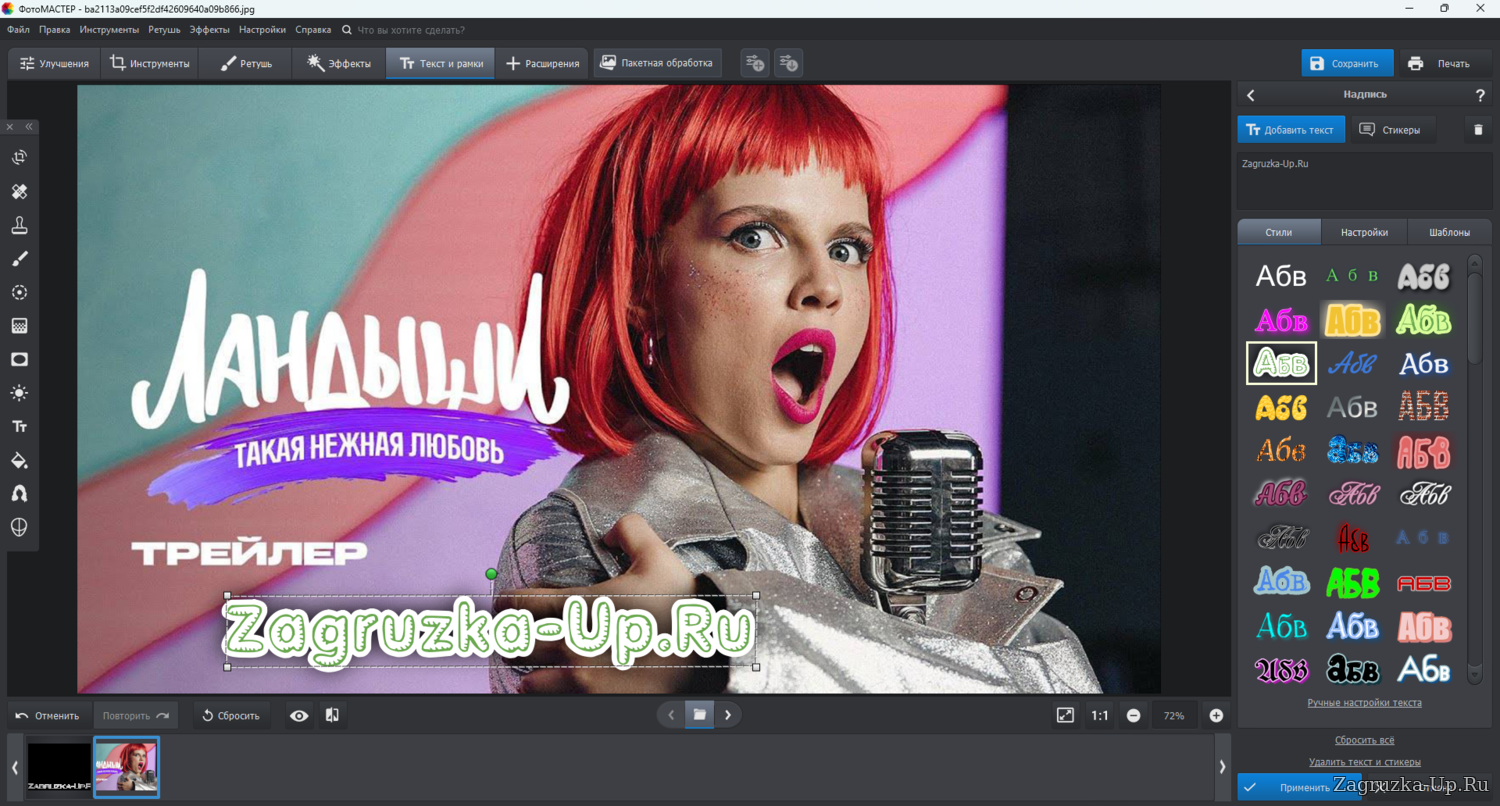
Task: Open the Эффекты menu in menu bar
Action: 209,30
